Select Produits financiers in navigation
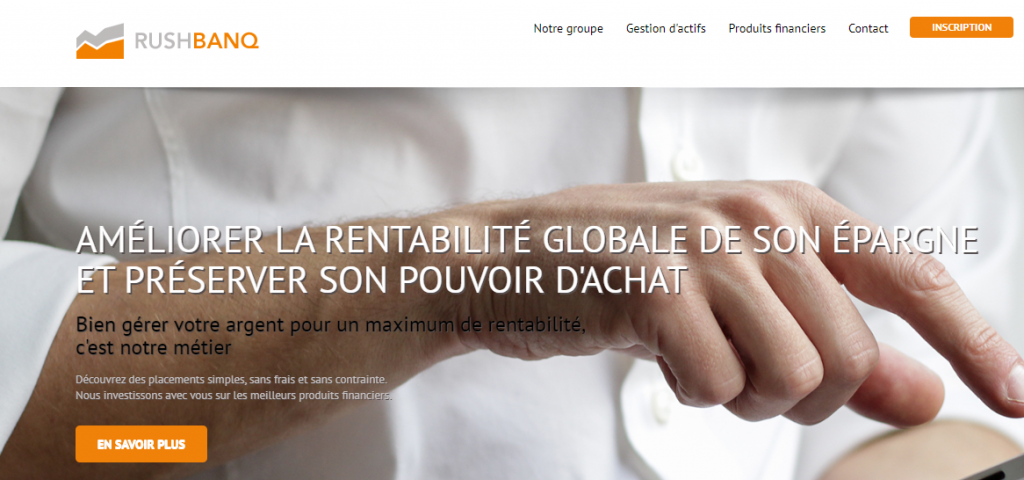The image size is (1024, 480). click(x=776, y=29)
